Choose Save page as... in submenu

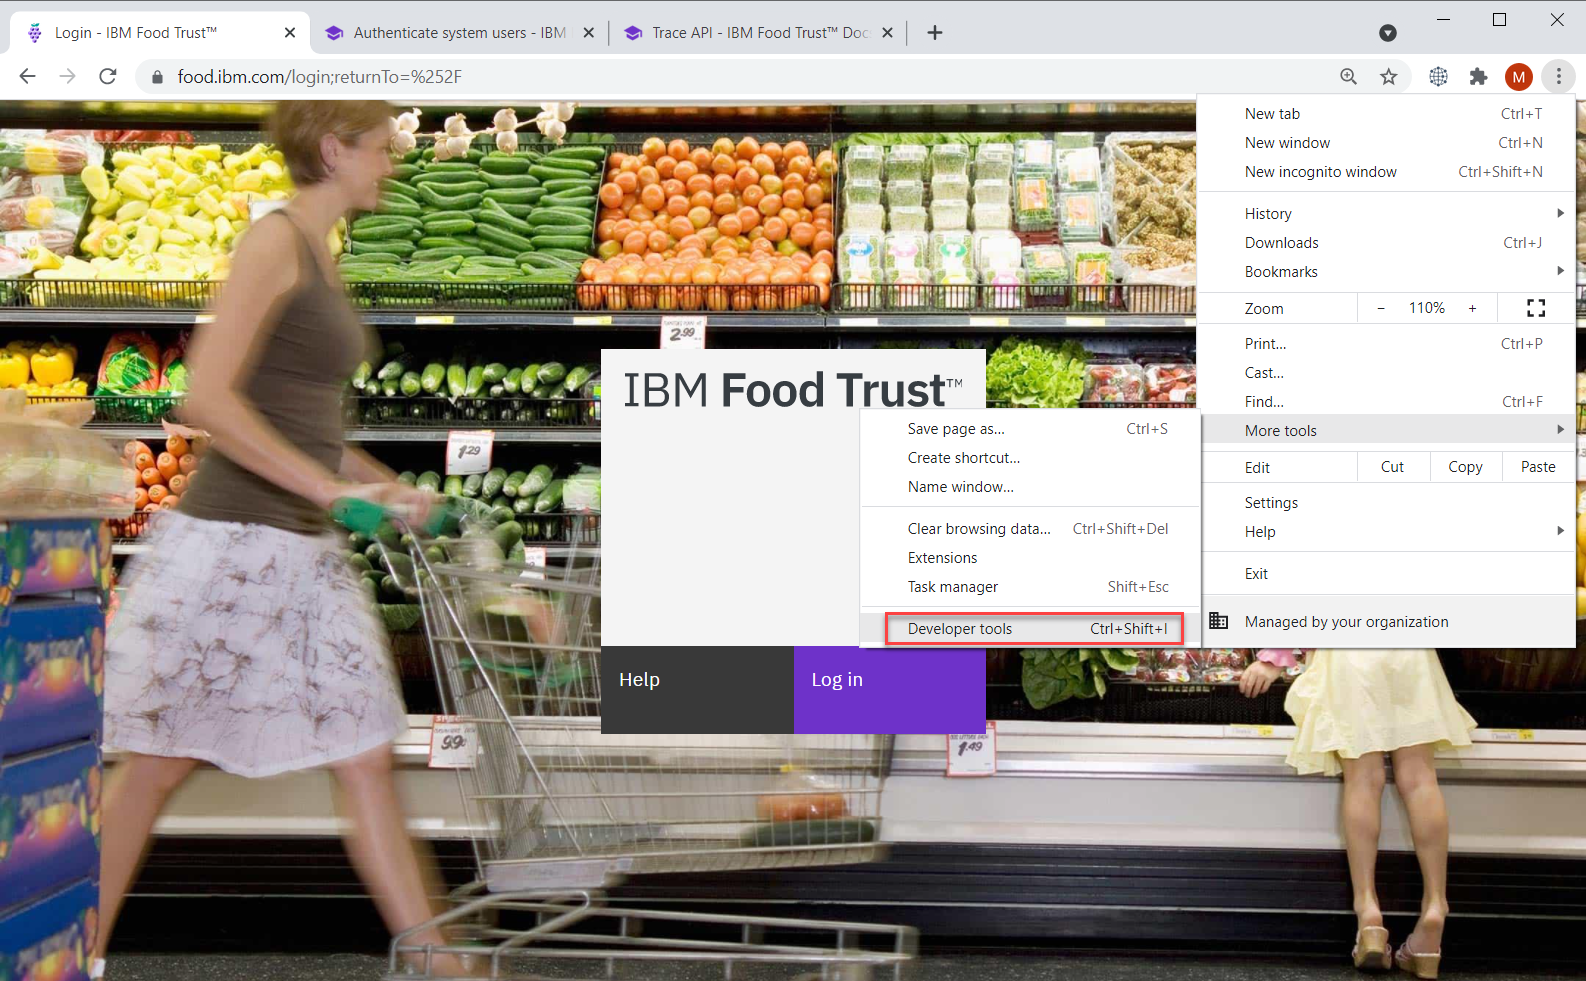[x=1030, y=429]
